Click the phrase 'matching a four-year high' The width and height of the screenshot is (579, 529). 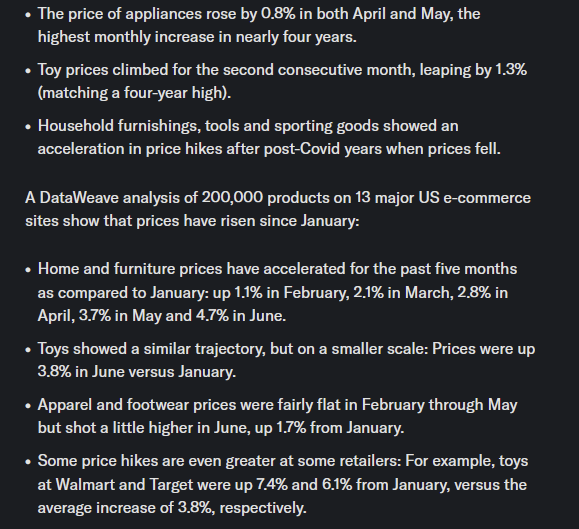(134, 93)
